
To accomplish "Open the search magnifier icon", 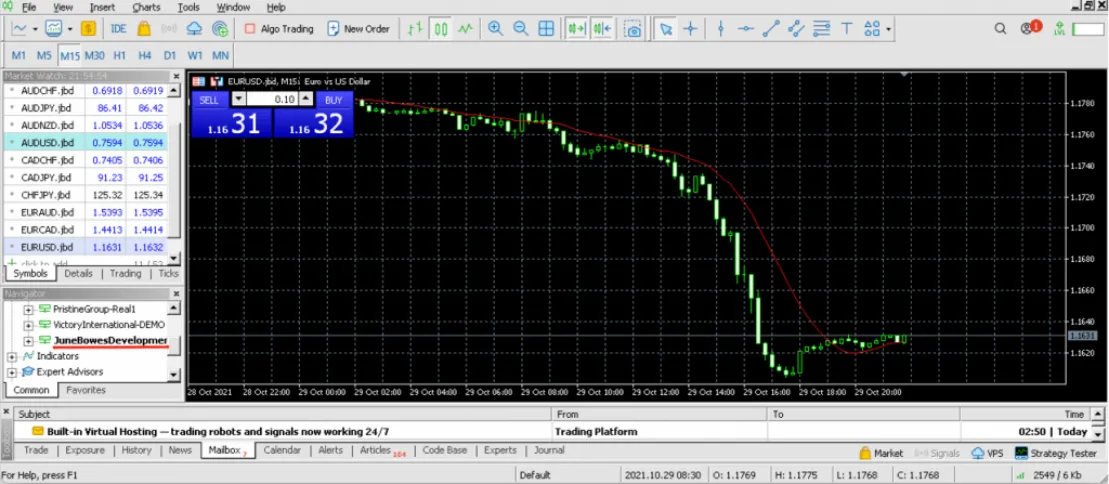I will coord(1000,29).
